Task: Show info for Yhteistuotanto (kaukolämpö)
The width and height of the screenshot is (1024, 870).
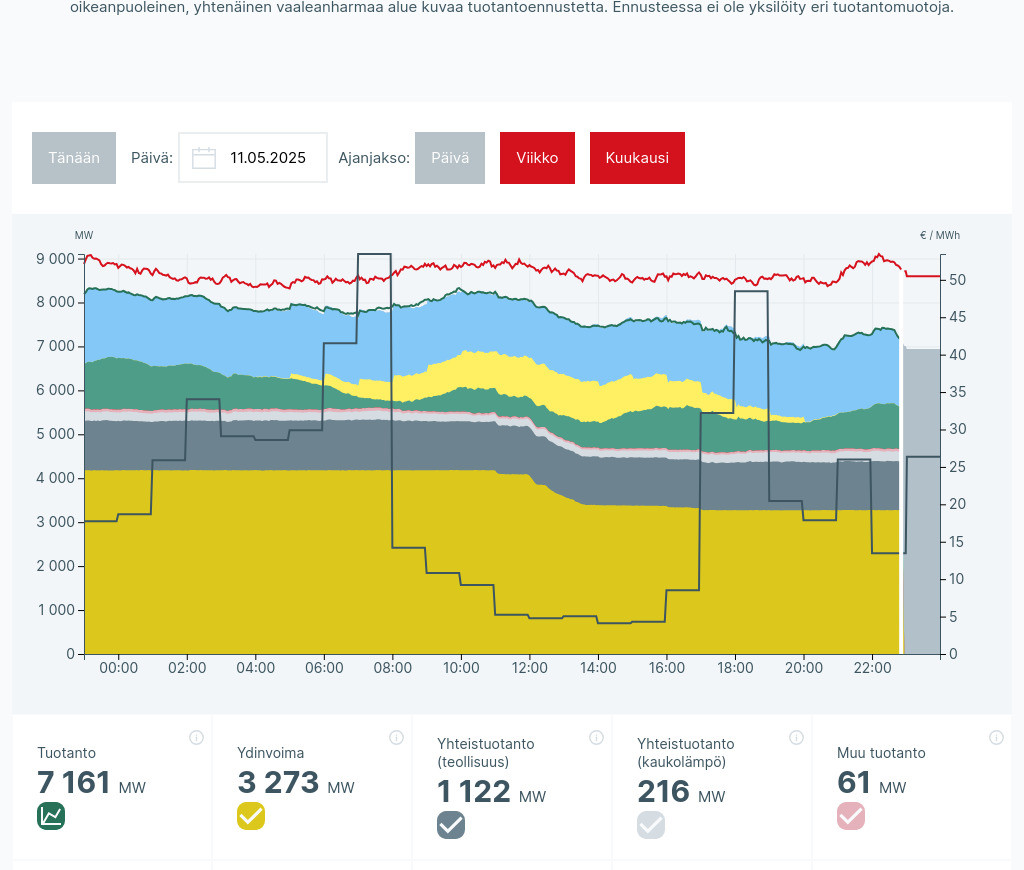Action: pyautogui.click(x=796, y=738)
